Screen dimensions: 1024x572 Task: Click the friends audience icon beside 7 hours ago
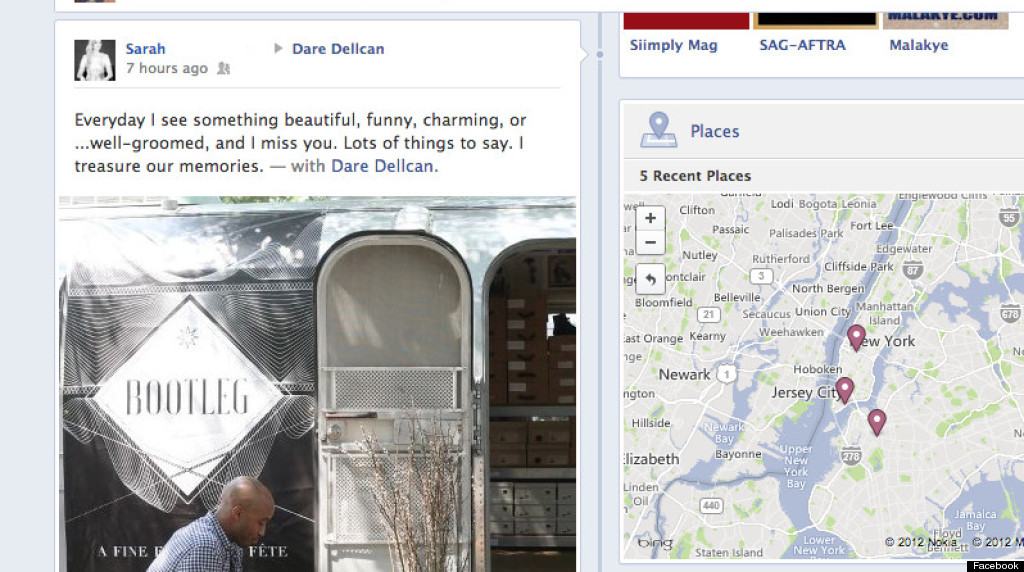point(223,68)
